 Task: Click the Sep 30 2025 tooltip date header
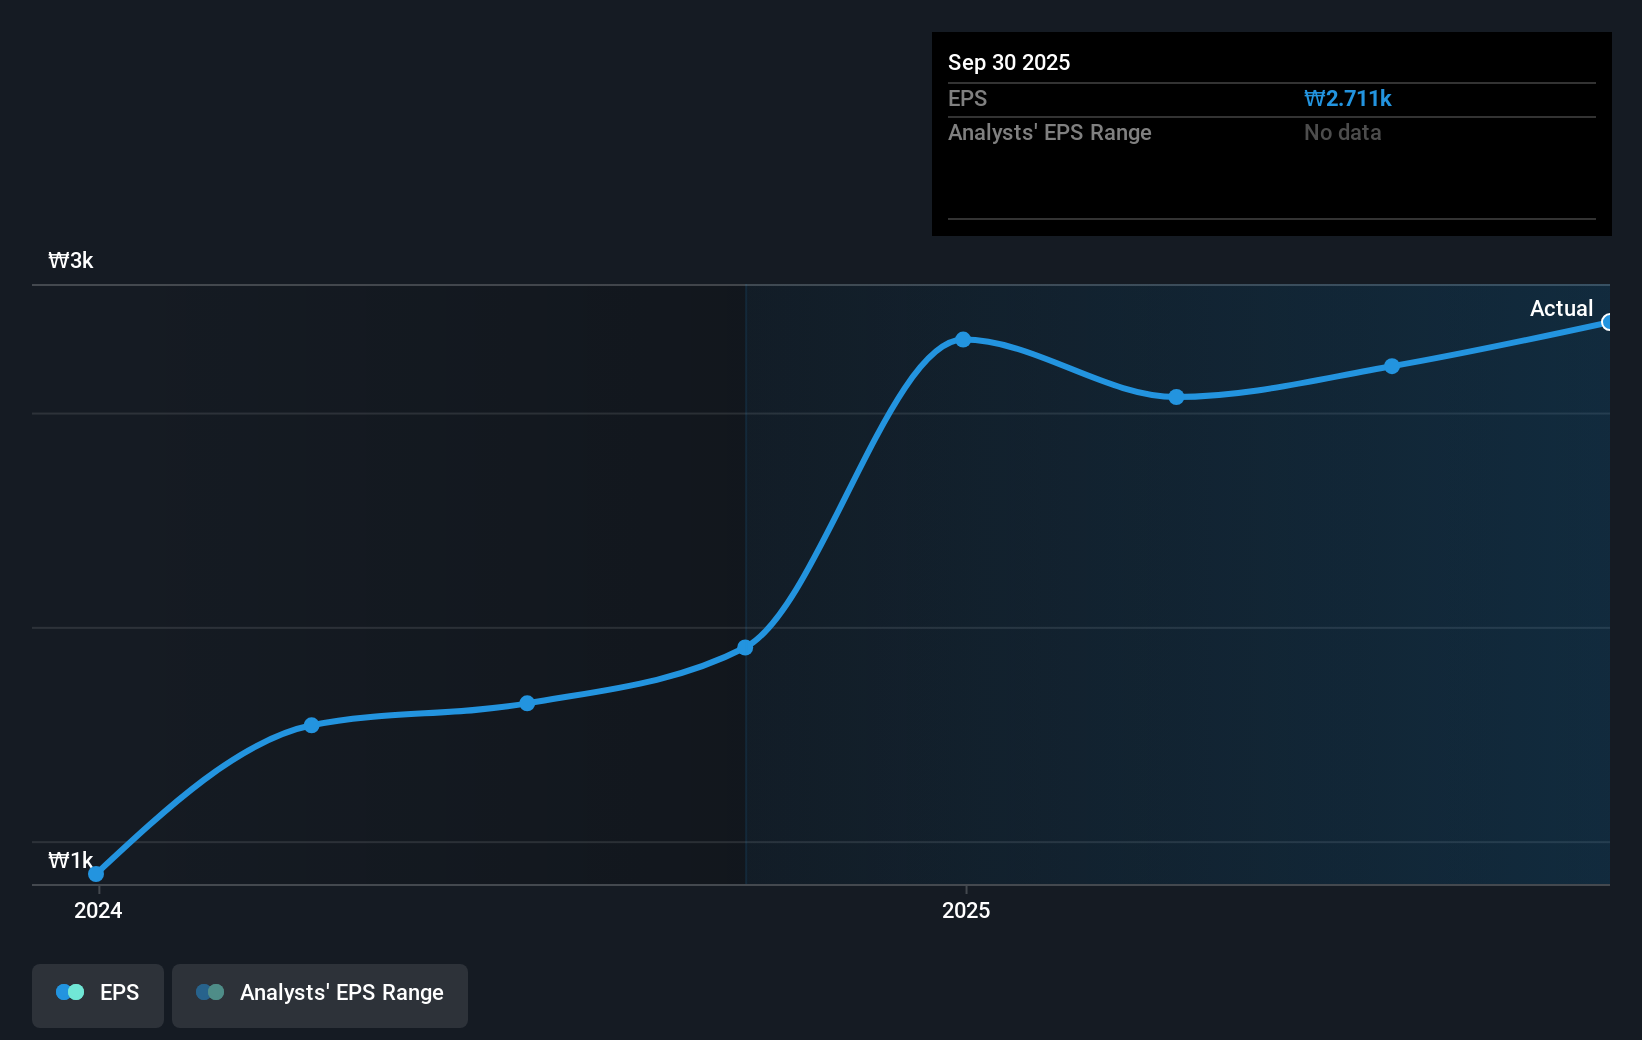click(1009, 62)
